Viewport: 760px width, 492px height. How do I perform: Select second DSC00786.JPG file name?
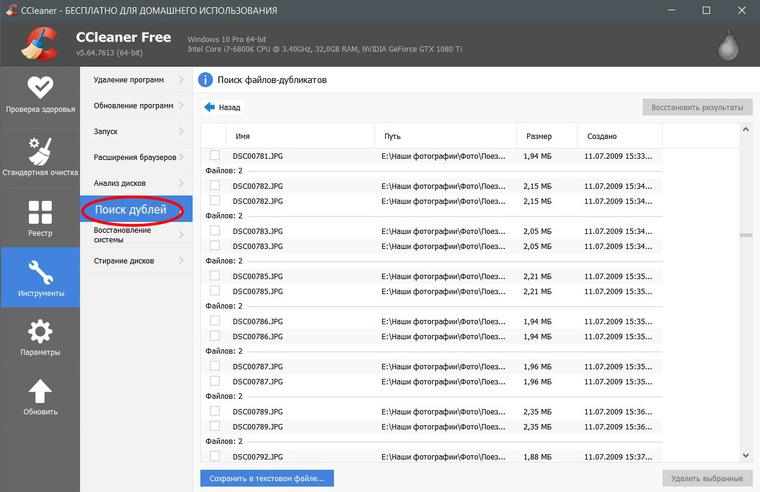(258, 336)
